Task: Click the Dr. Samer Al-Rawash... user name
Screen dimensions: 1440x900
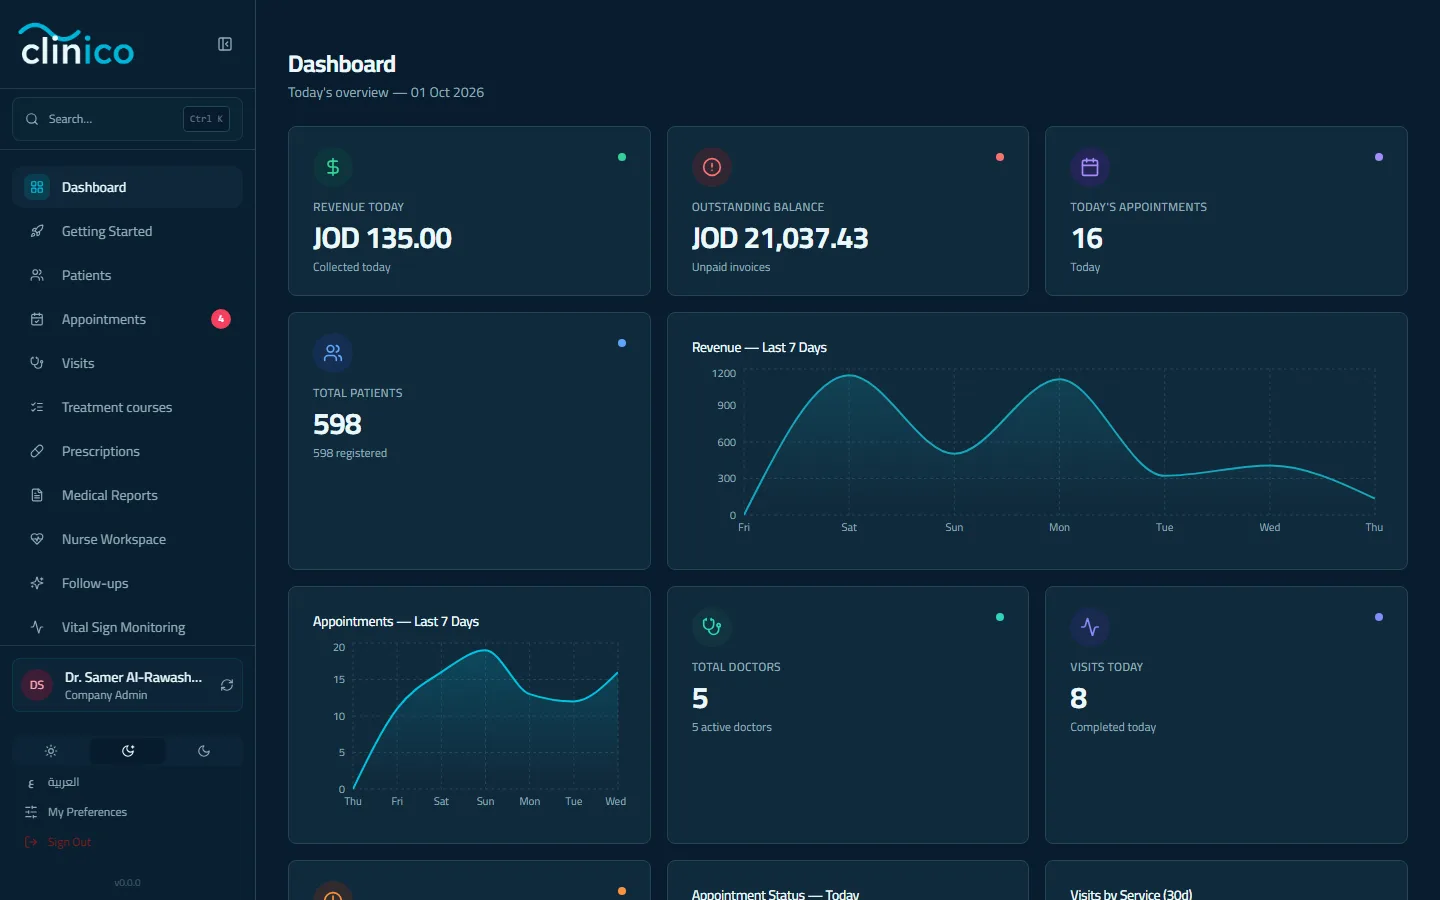Action: pyautogui.click(x=133, y=677)
